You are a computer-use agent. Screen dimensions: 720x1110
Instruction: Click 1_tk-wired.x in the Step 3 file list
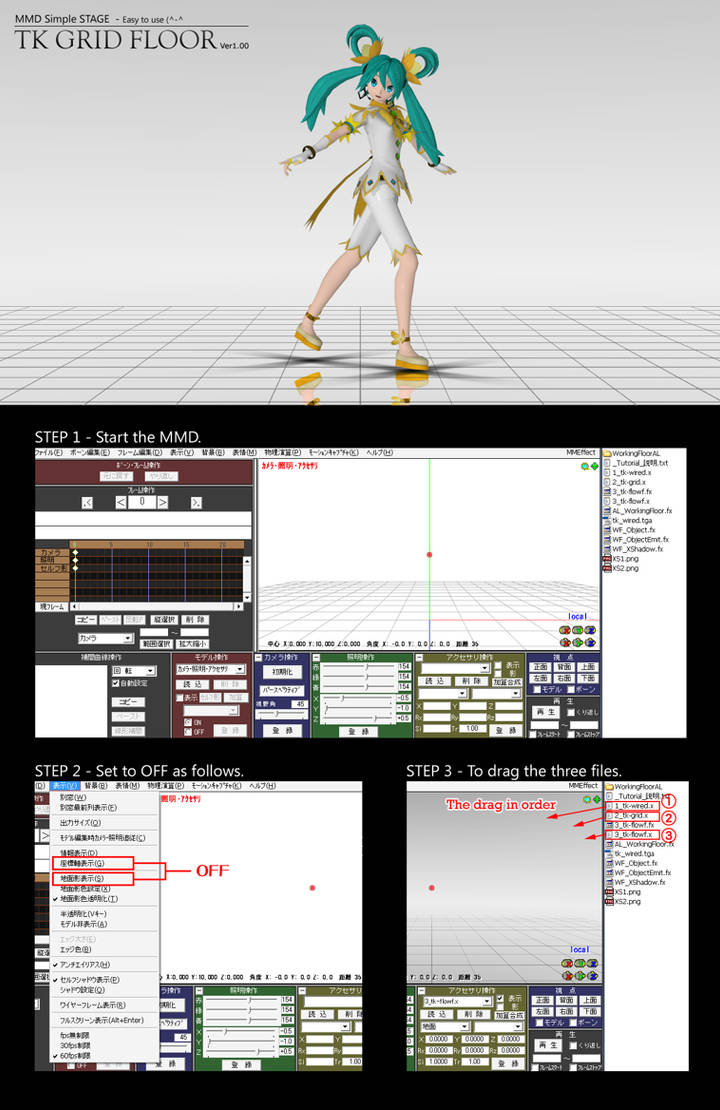634,806
